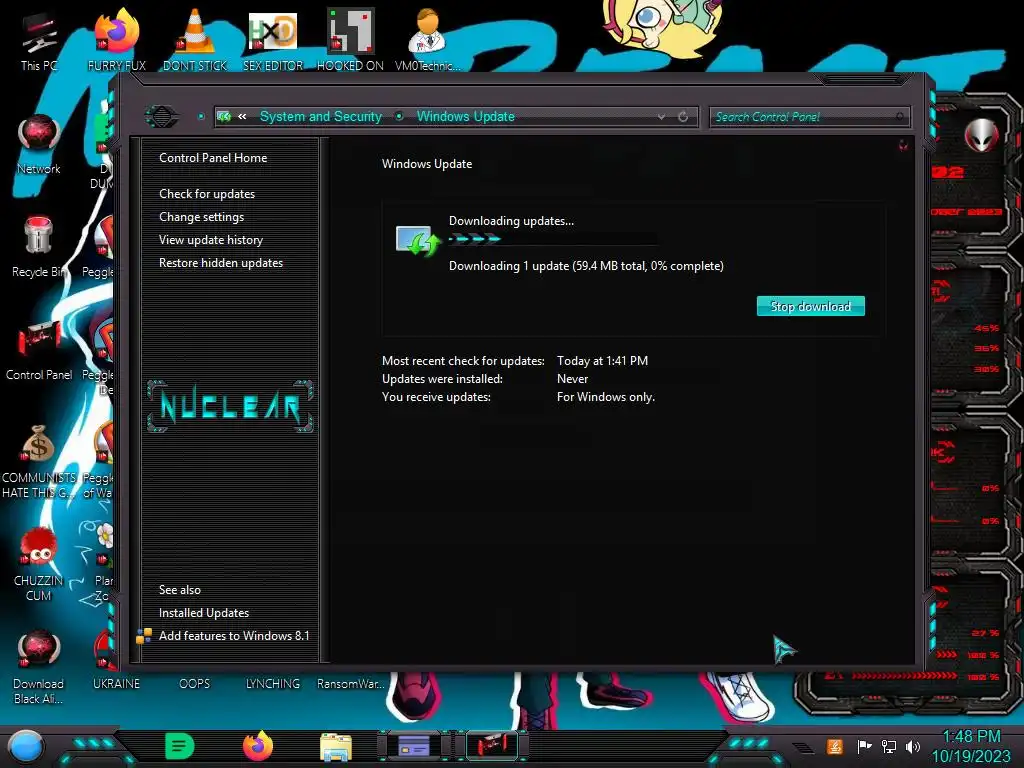Click the Never installed value text
Image resolution: width=1024 pixels, height=768 pixels.
(x=572, y=379)
